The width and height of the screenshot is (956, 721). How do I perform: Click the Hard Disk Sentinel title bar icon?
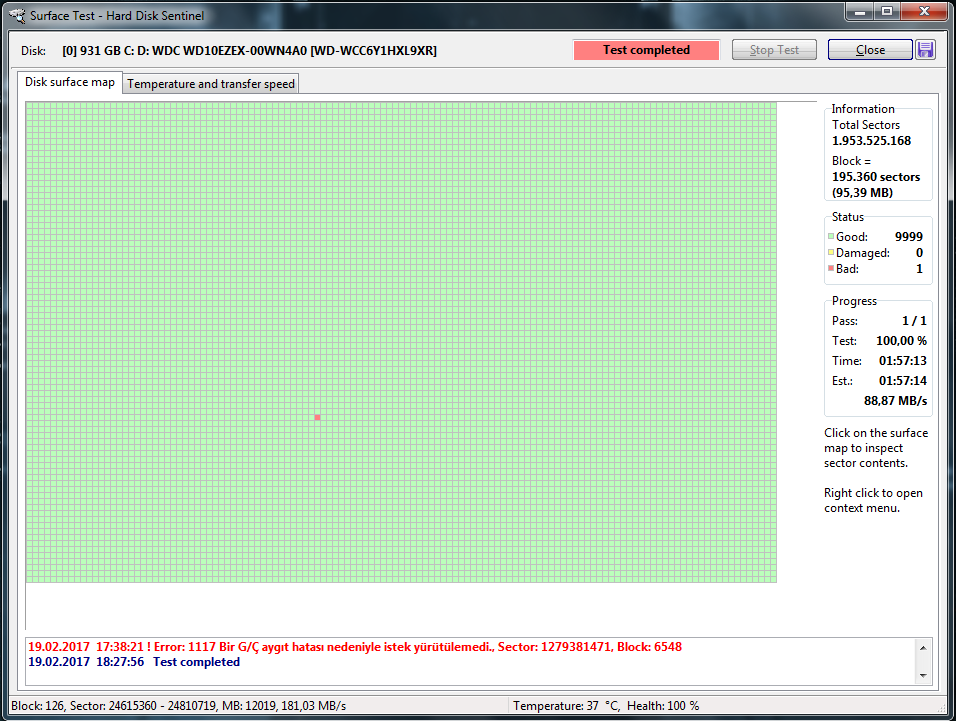[17, 16]
